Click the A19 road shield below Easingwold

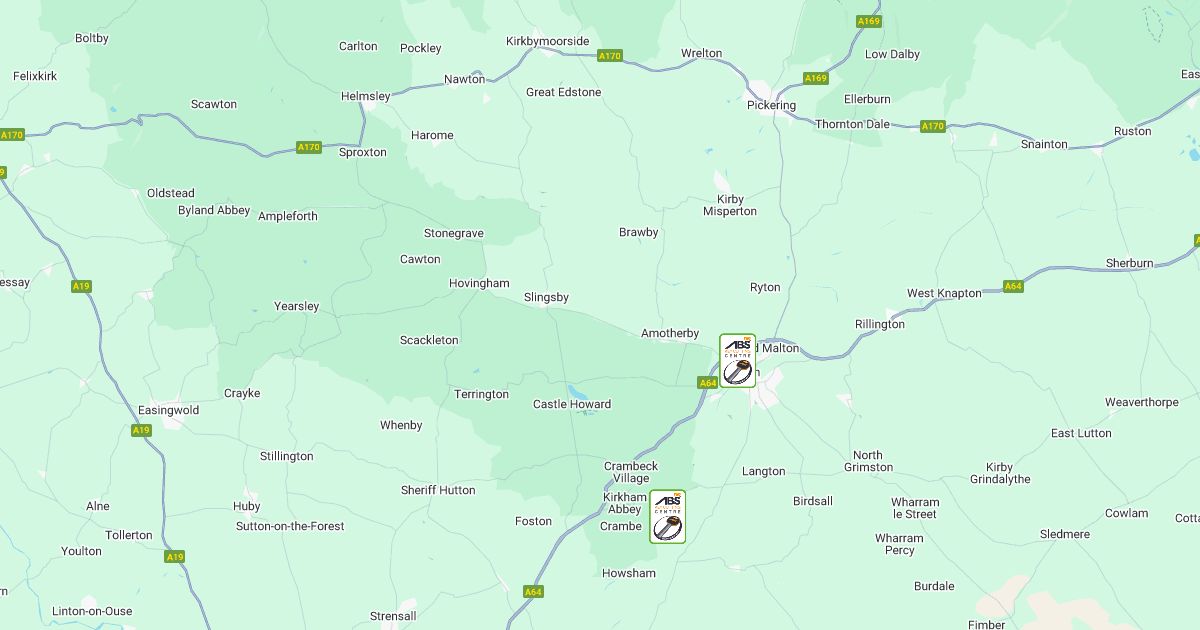[141, 430]
